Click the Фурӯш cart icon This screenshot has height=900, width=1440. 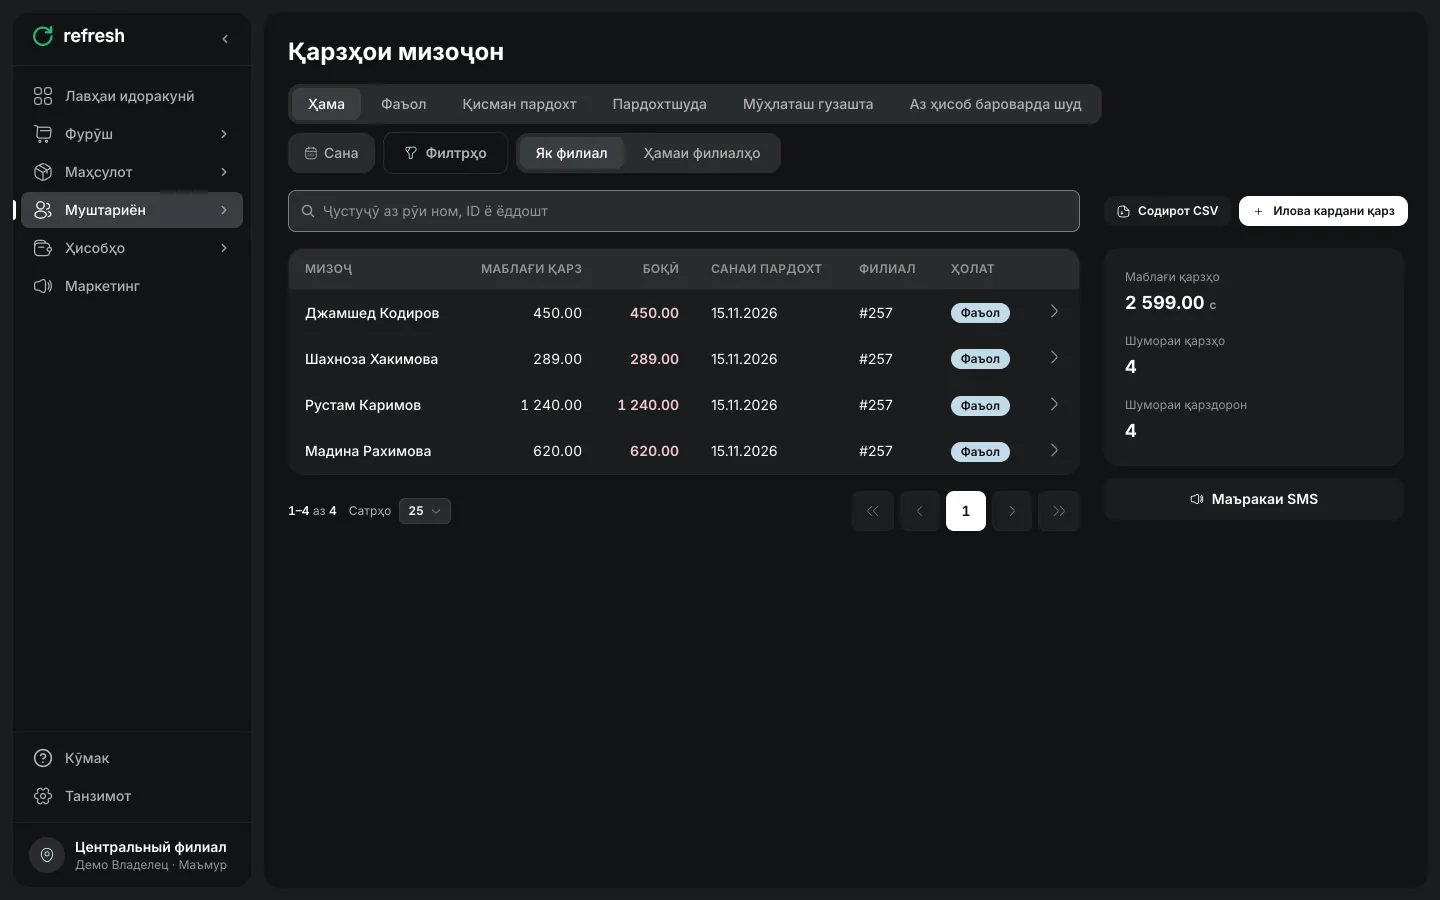(43, 134)
